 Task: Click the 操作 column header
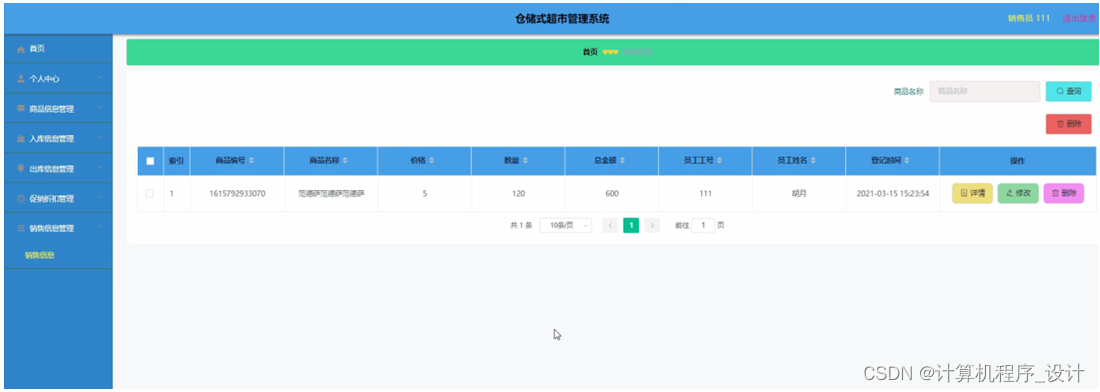1017,161
